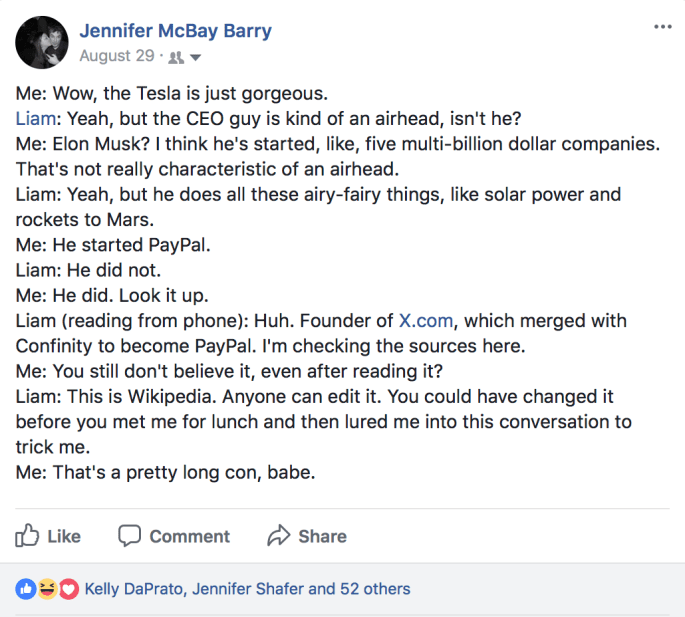The image size is (685, 617).
Task: Click the thumbs-up Like icon
Action: 27,536
